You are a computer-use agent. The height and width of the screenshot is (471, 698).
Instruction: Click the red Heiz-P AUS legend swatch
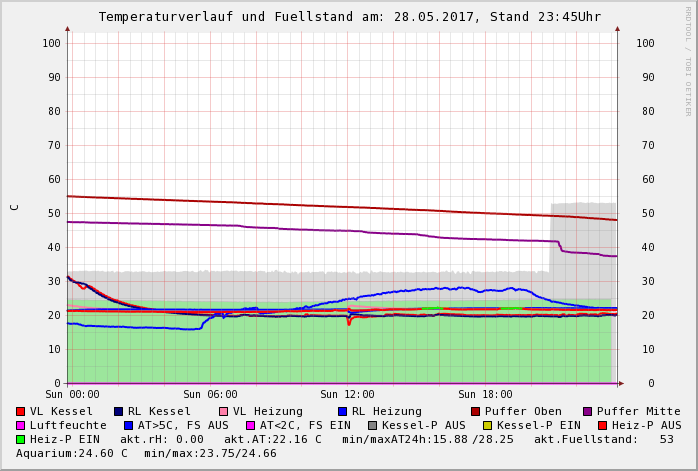(602, 426)
